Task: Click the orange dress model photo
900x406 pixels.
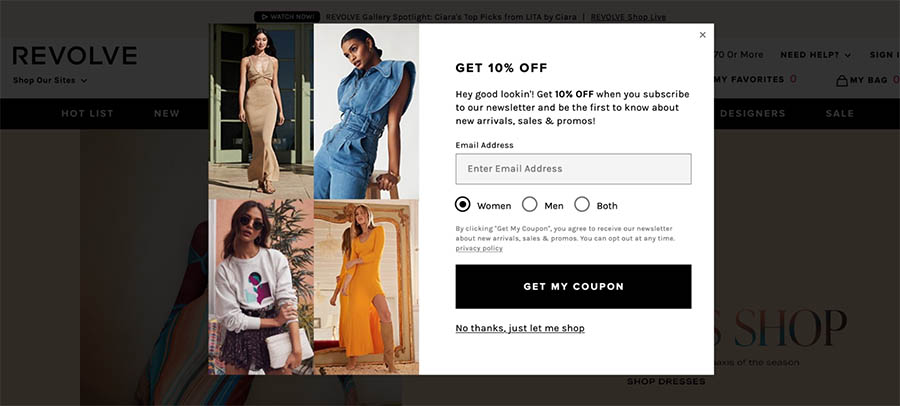Action: (366, 287)
